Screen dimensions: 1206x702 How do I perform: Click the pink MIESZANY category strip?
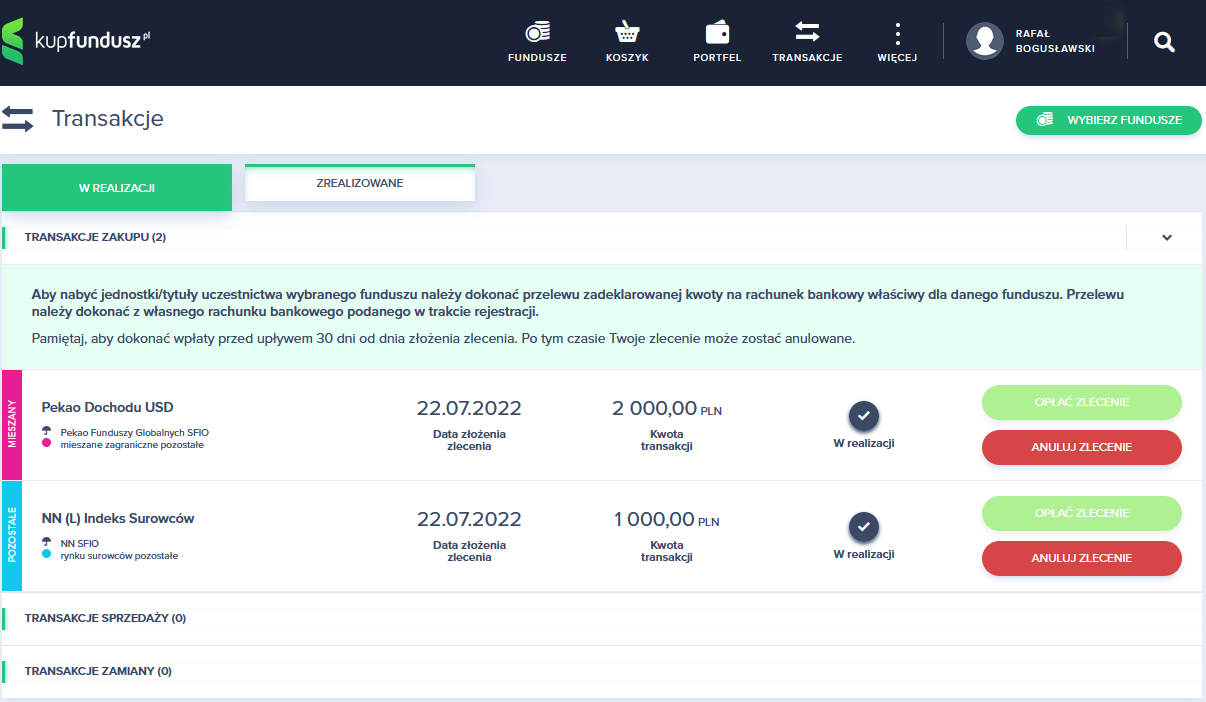click(x=11, y=425)
